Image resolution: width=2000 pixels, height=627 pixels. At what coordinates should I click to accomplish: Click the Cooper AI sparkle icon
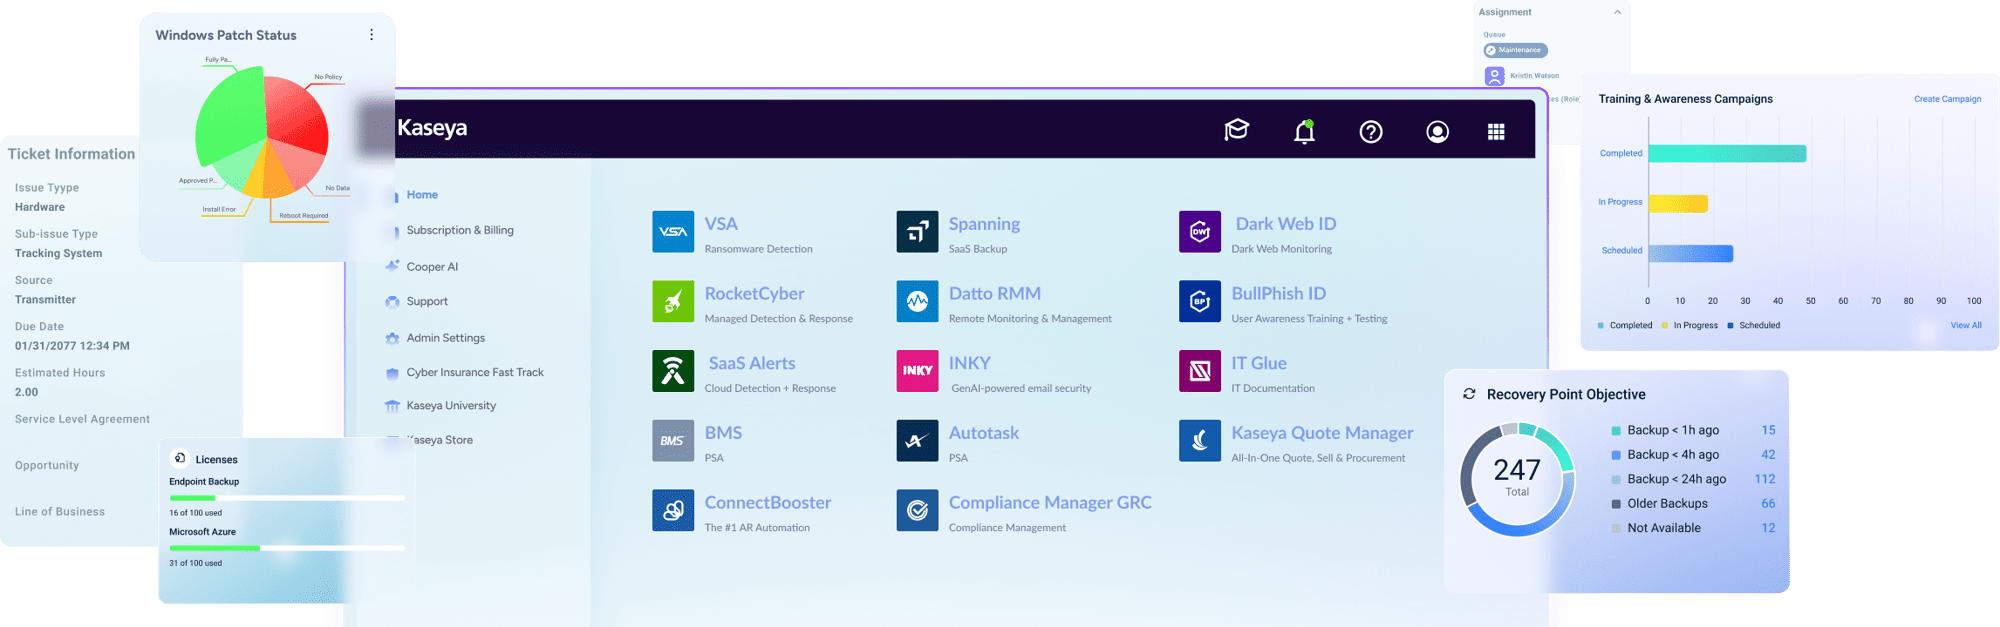392,266
